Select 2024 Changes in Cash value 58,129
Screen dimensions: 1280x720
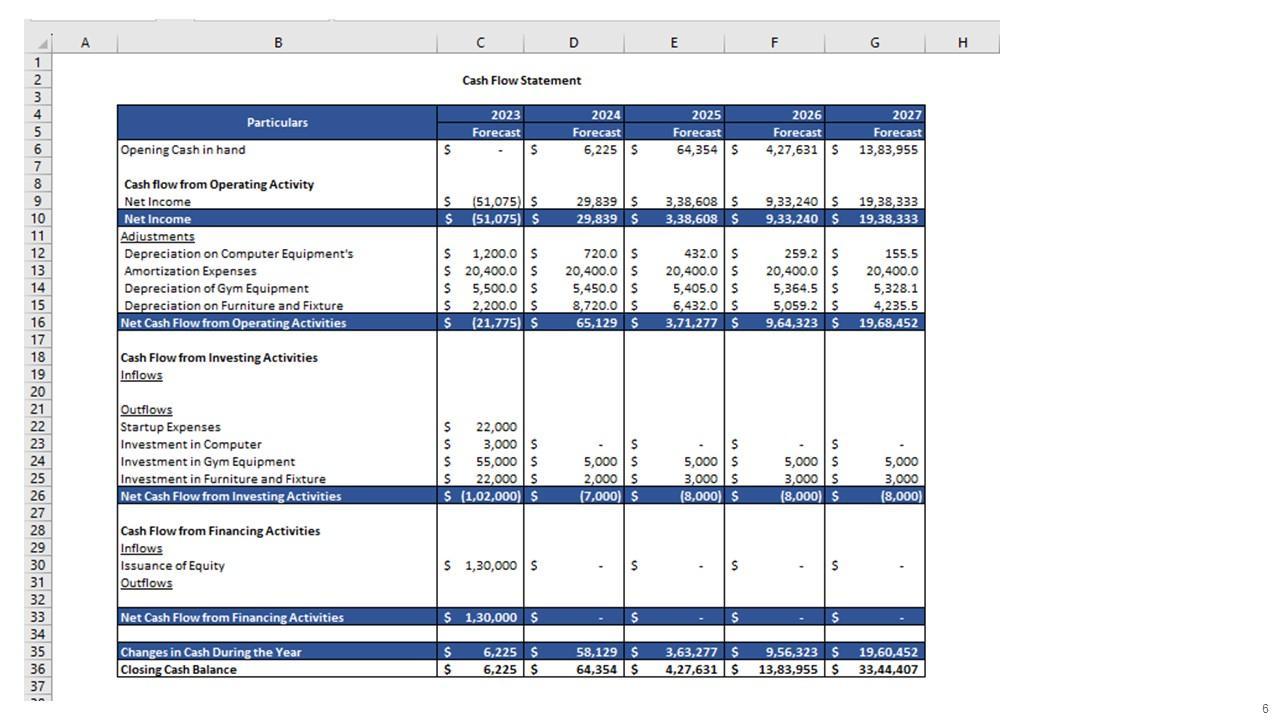tap(596, 652)
